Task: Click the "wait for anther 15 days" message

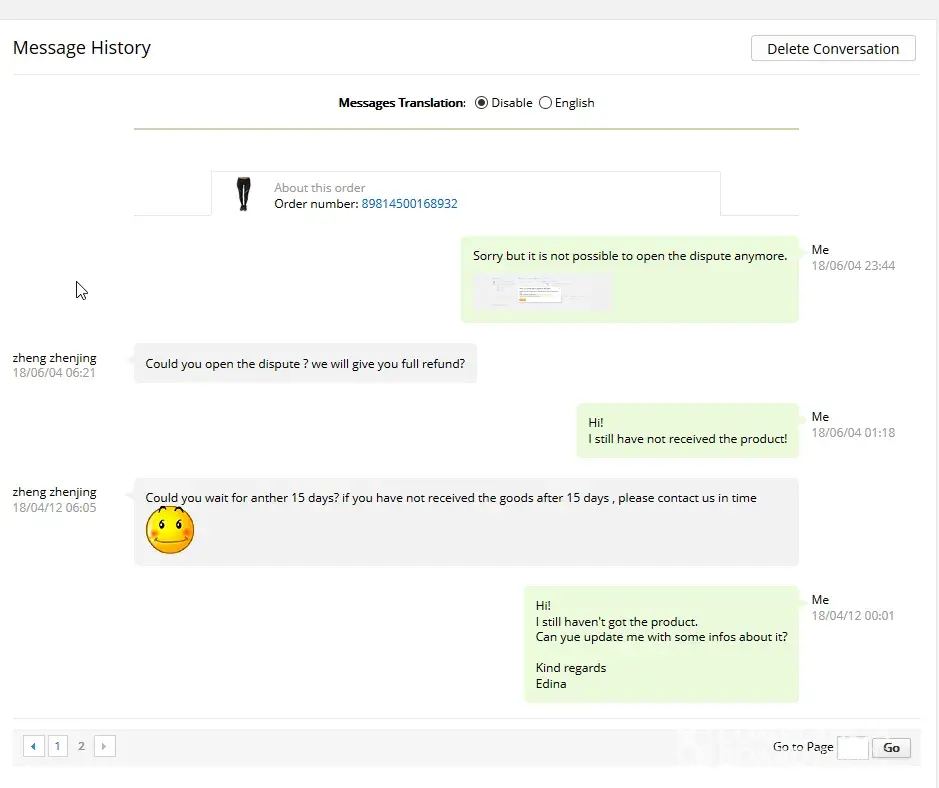Action: point(451,498)
